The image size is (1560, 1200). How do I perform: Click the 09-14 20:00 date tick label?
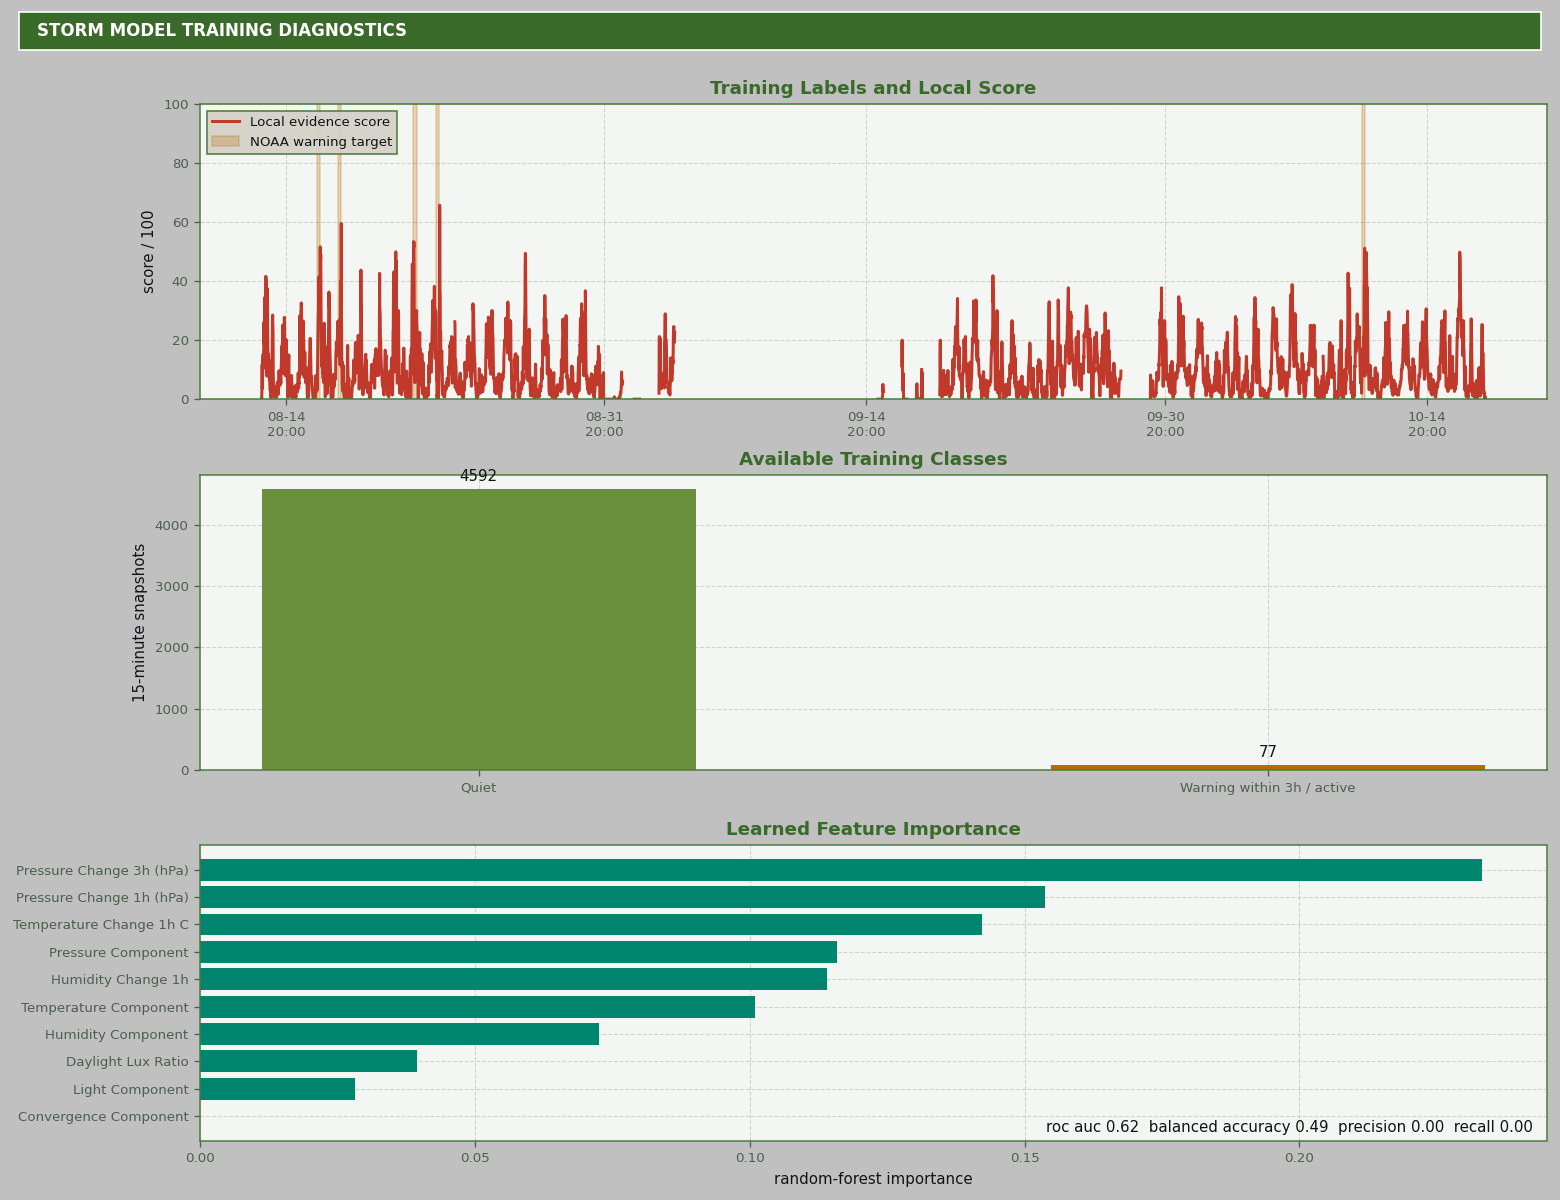point(866,424)
